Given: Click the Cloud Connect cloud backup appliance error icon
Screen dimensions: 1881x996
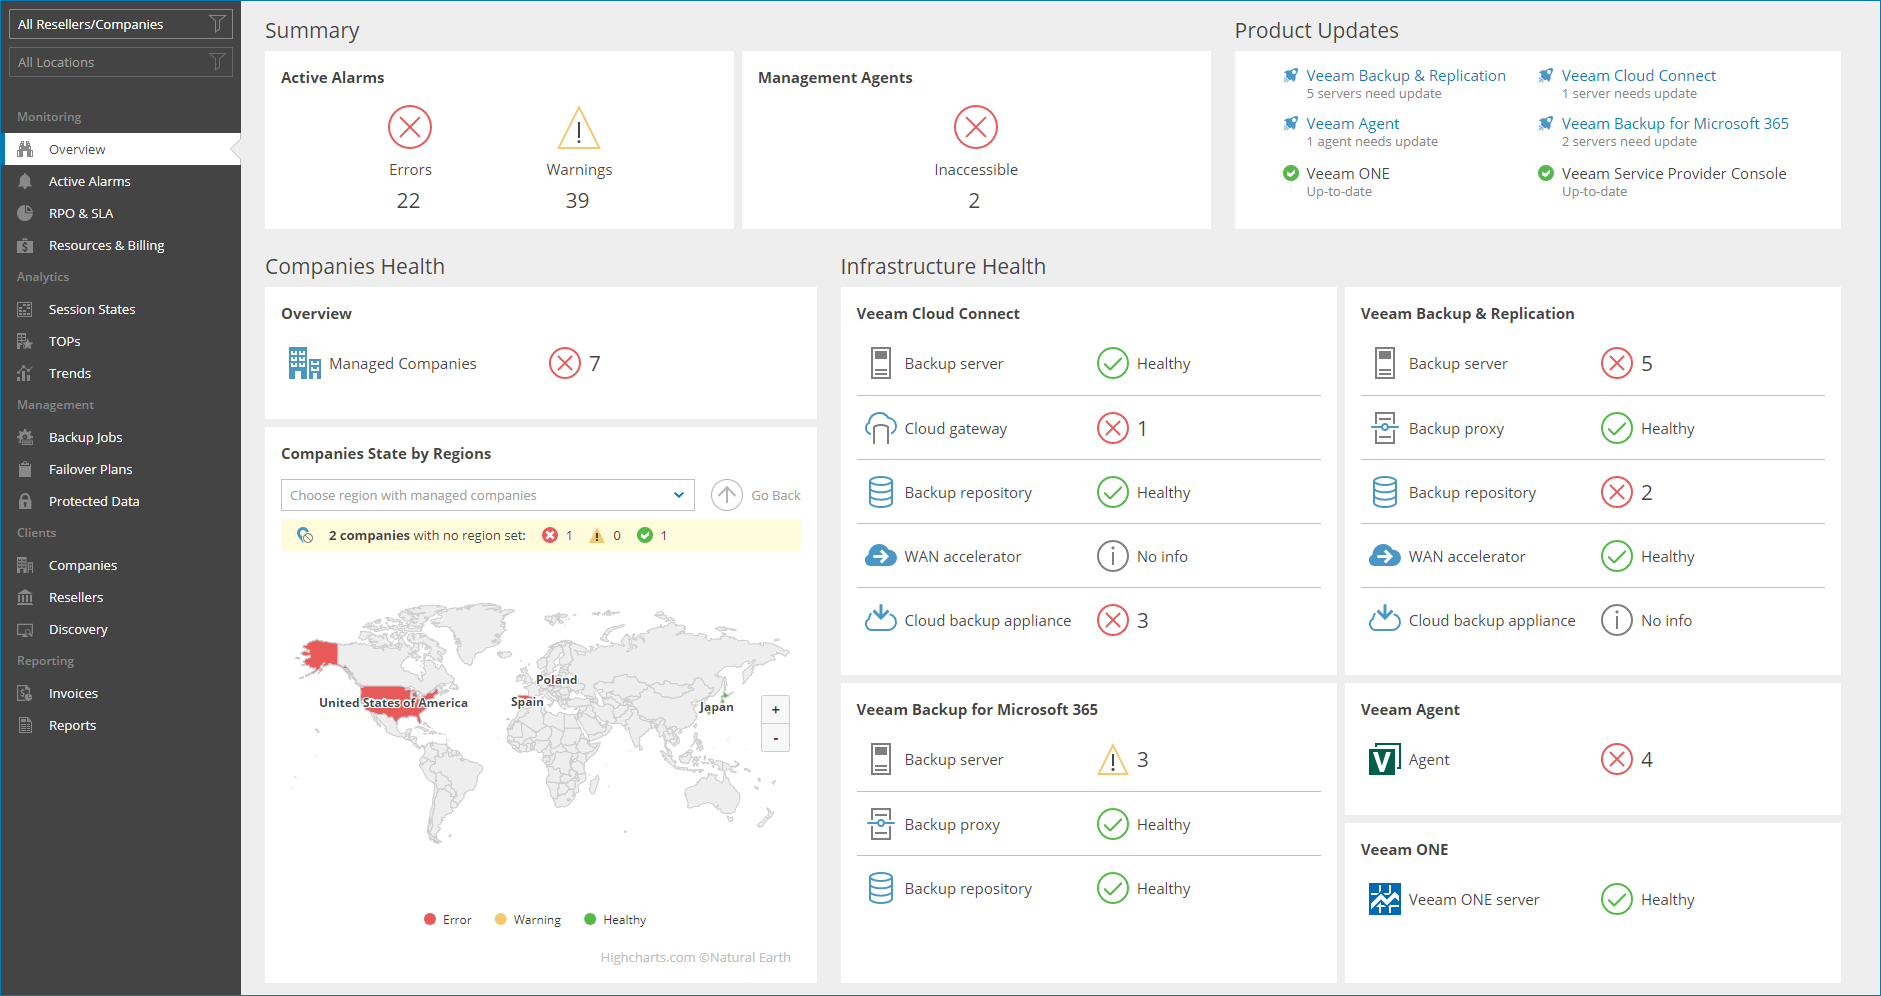Looking at the screenshot, I should pyautogui.click(x=1113, y=620).
